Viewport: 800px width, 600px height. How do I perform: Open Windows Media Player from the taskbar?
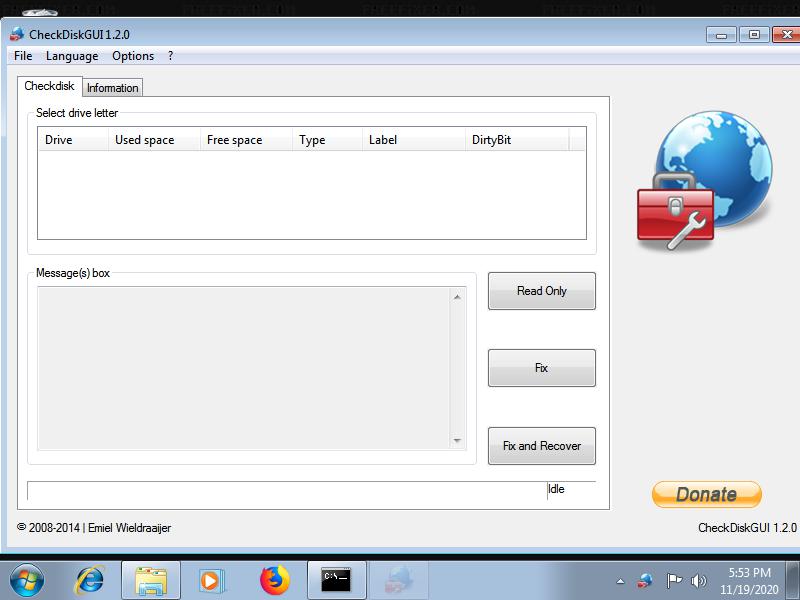(211, 580)
